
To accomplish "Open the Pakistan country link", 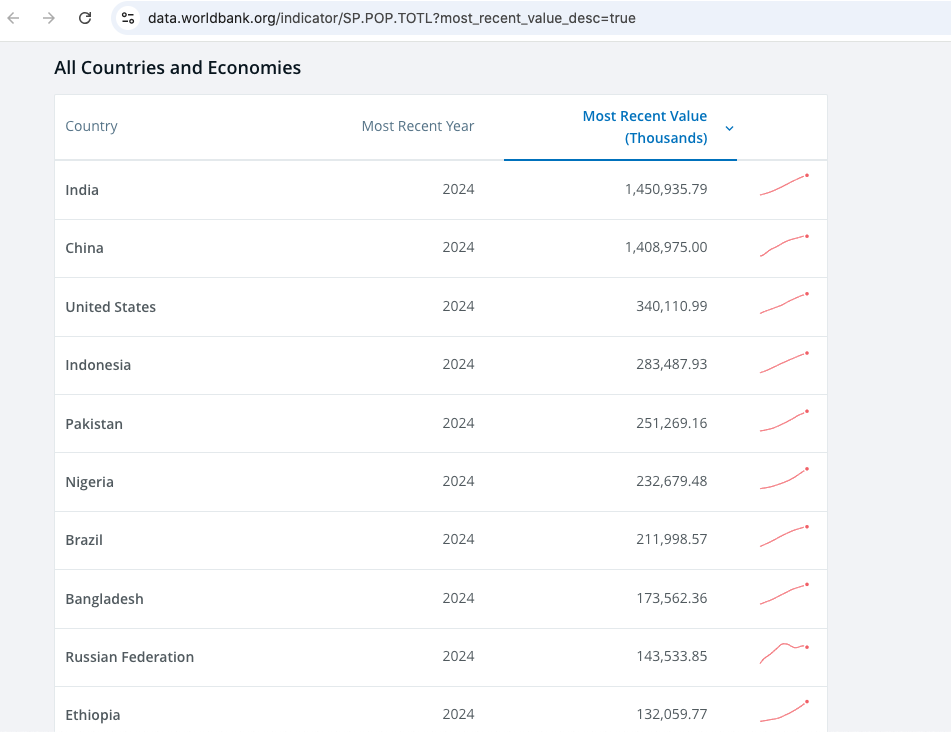I will tap(94, 424).
